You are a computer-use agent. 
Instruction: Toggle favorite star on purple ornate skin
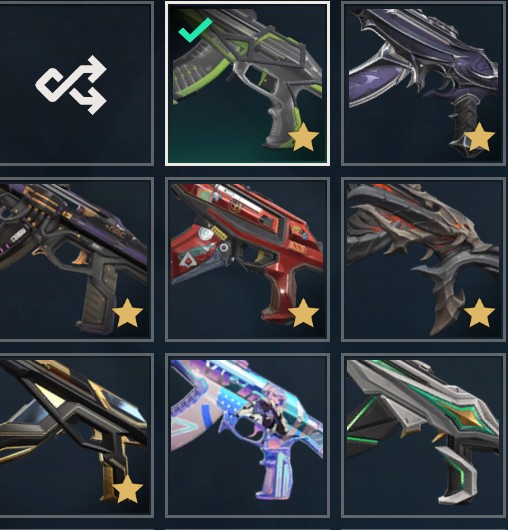coord(480,137)
